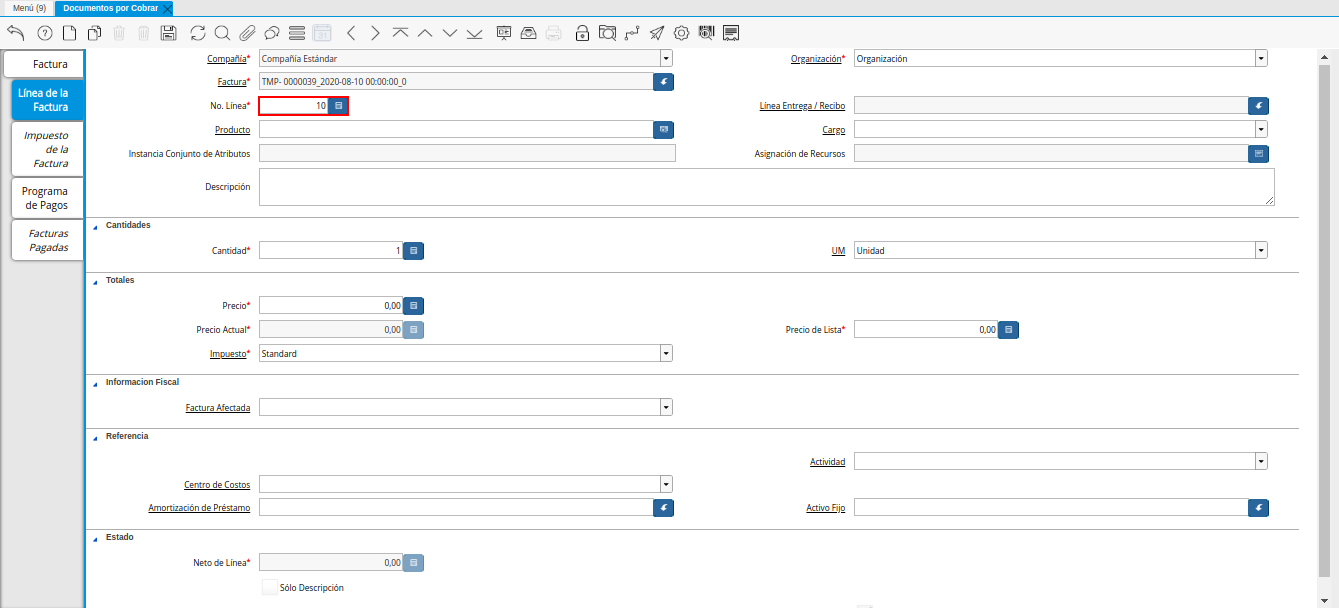Click the Workflow gear icon in toolbar
The image size is (1339, 608).
pos(682,33)
